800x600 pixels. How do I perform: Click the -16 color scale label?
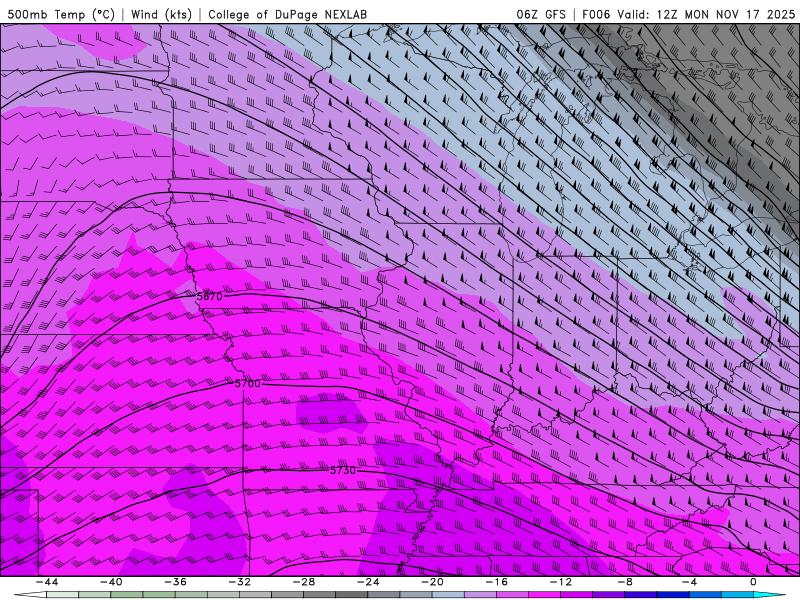coord(496,582)
